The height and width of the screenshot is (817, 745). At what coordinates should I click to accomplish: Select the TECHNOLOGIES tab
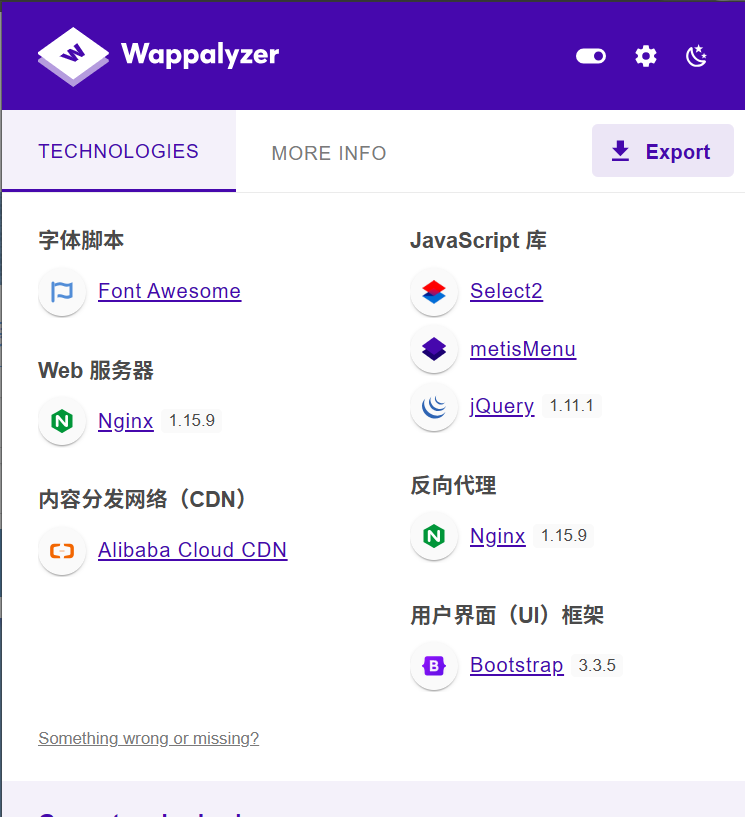[x=119, y=151]
